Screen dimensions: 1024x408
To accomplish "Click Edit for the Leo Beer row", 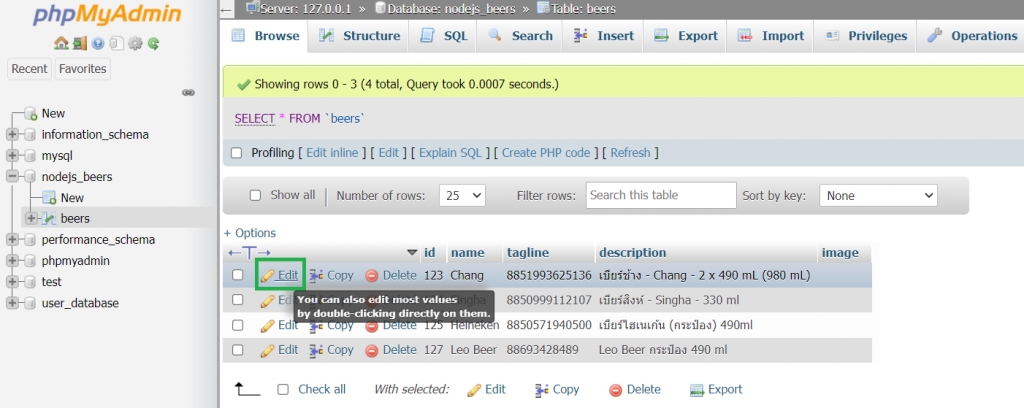I will pyautogui.click(x=280, y=350).
